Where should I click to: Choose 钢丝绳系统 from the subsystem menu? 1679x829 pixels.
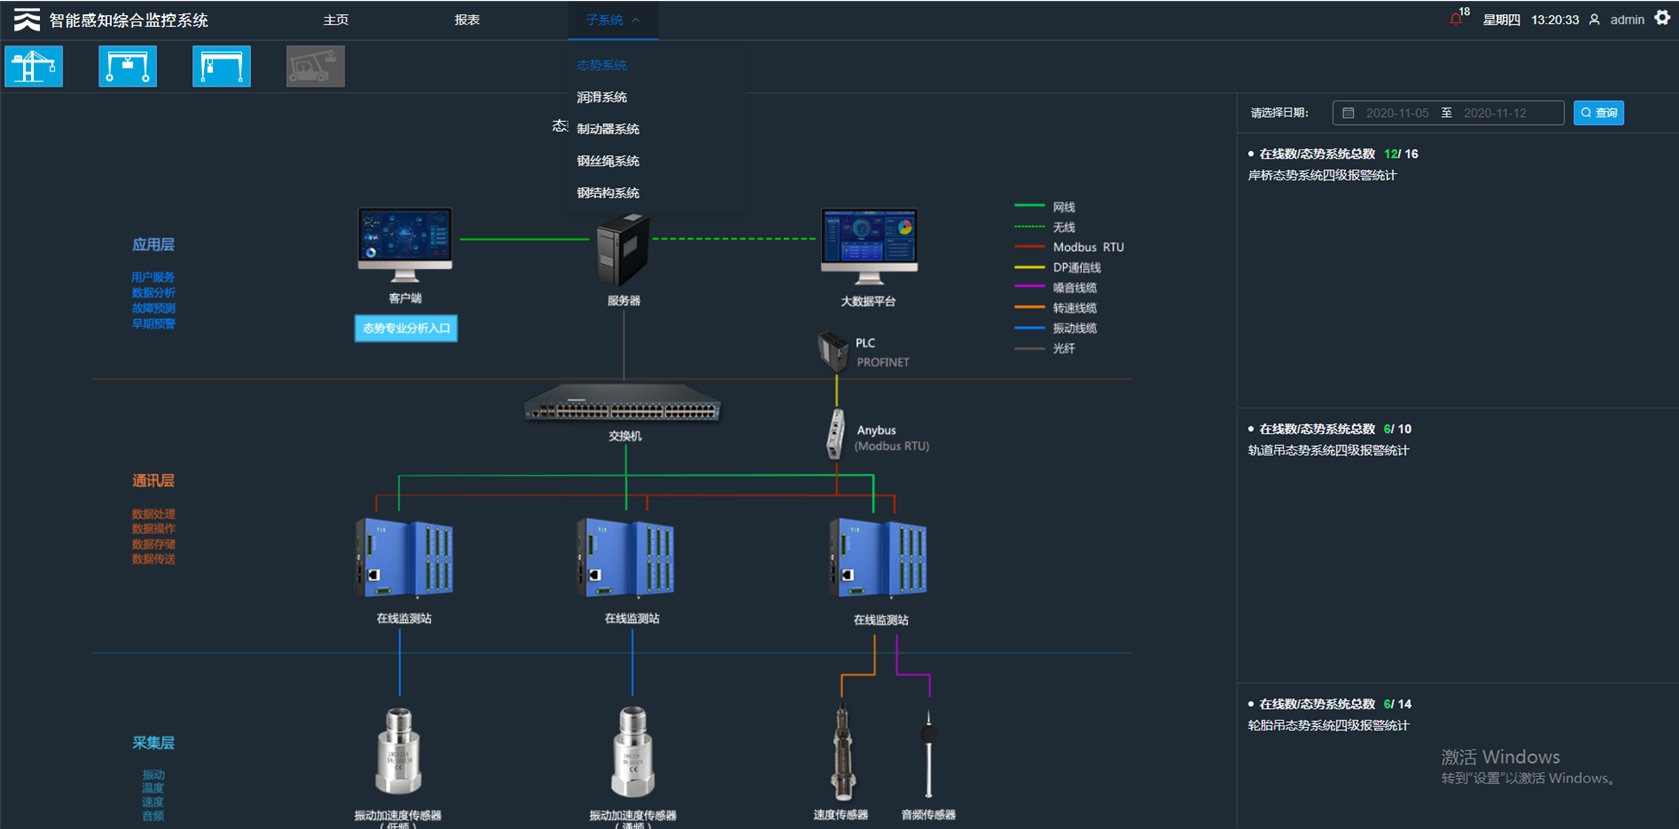pos(608,161)
